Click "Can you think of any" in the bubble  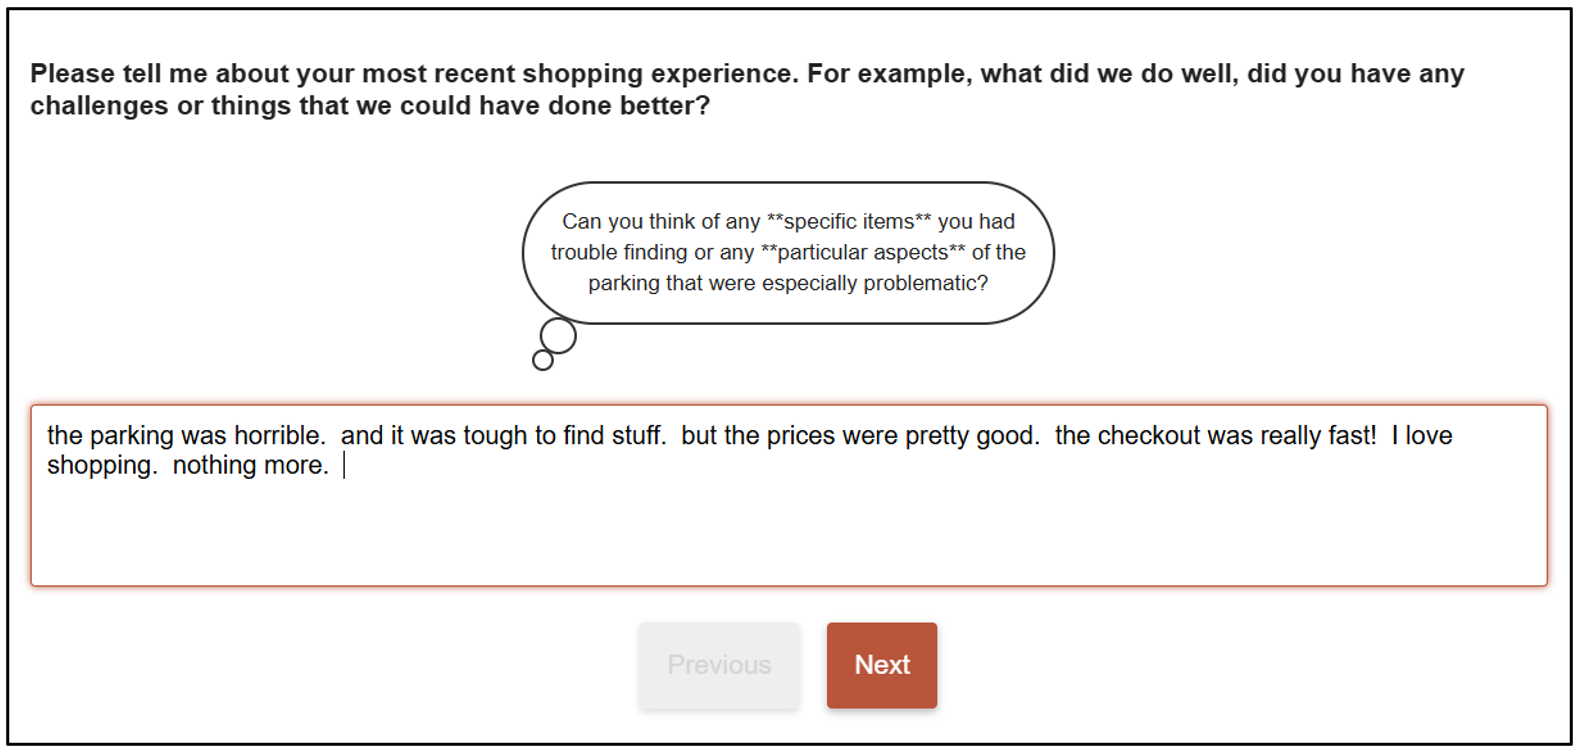pyautogui.click(x=660, y=222)
